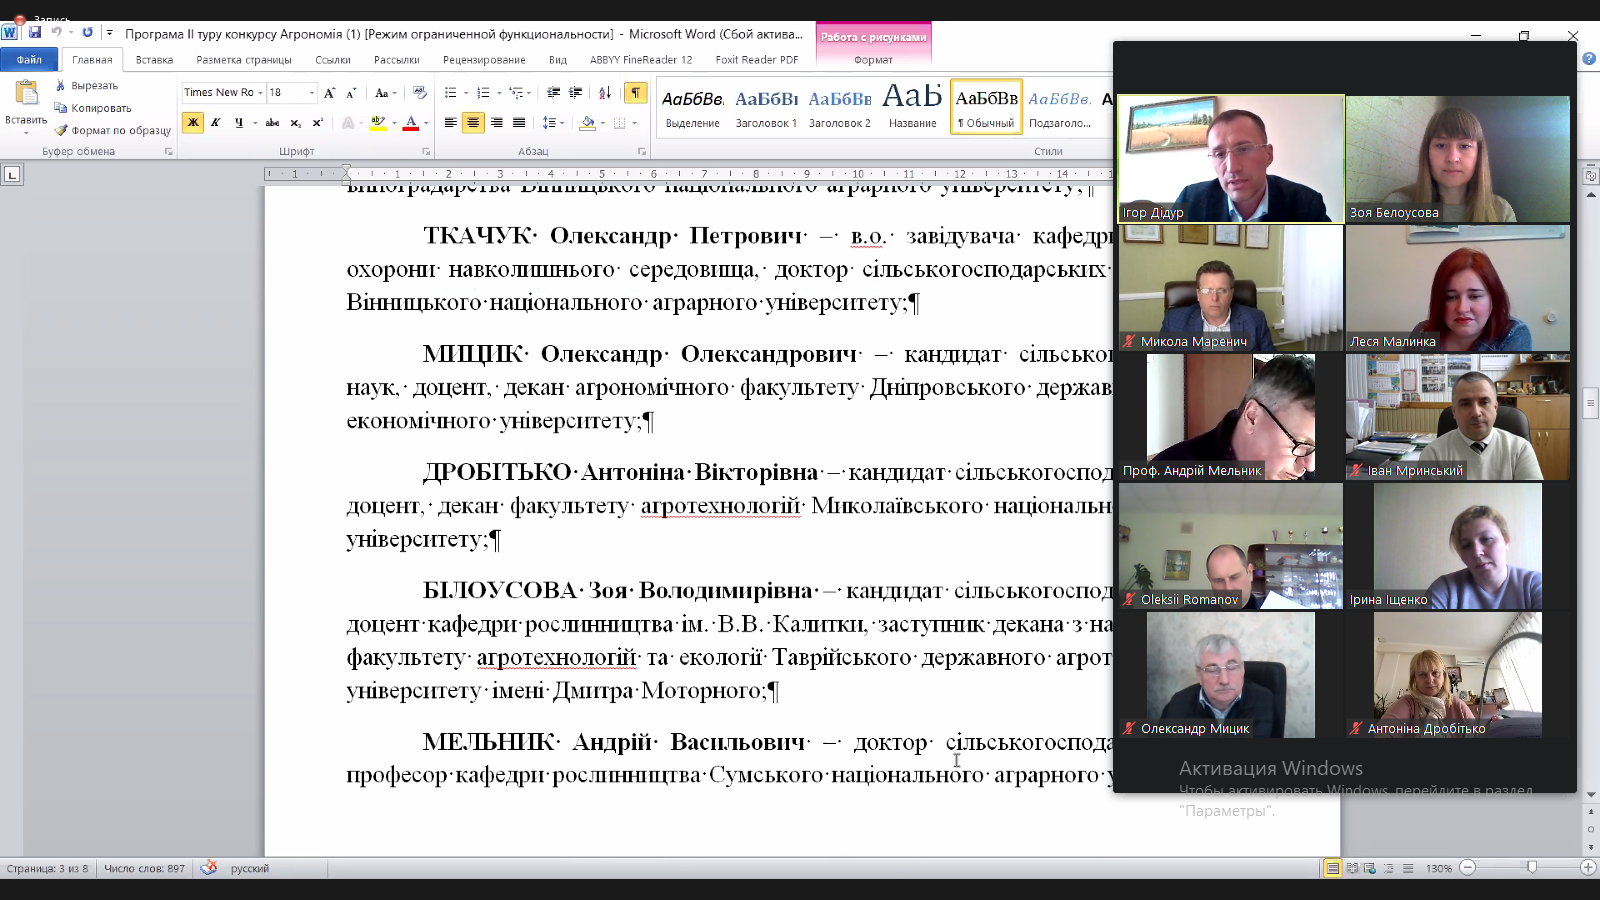Apply subscript formatting icon
The width and height of the screenshot is (1600, 900).
pos(295,123)
